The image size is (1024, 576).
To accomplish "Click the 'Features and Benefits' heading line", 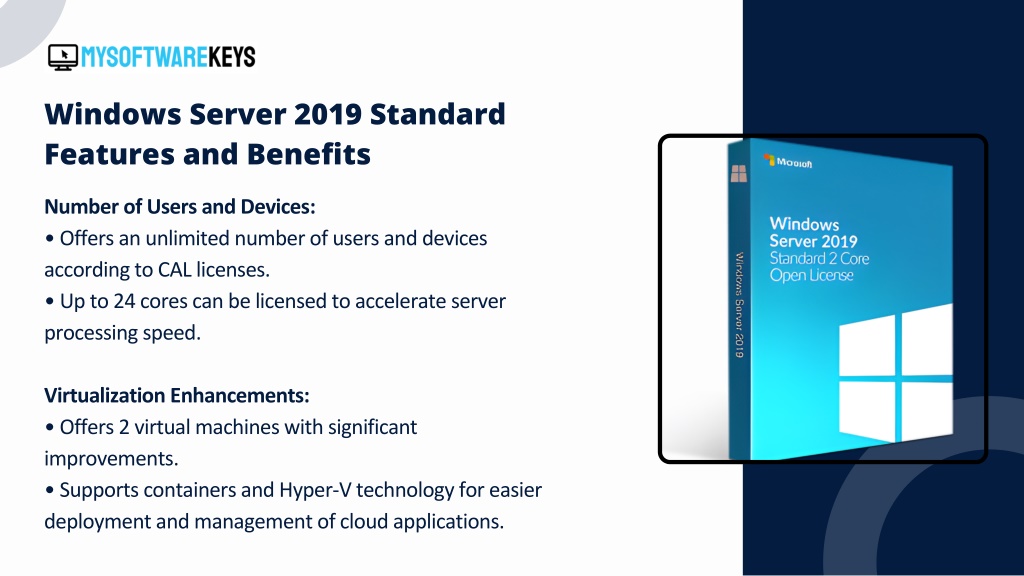I will tap(208, 154).
